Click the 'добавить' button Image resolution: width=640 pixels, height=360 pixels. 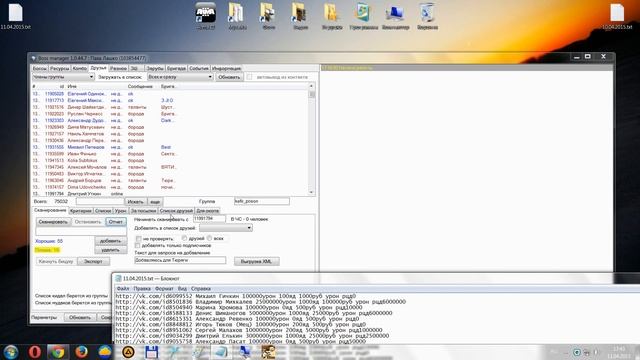pos(110,241)
